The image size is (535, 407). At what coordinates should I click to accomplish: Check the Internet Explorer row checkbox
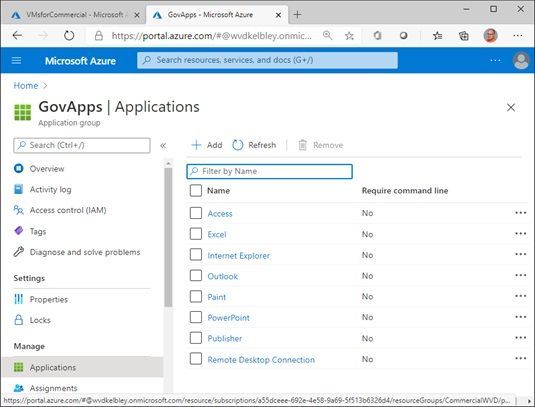tap(196, 255)
